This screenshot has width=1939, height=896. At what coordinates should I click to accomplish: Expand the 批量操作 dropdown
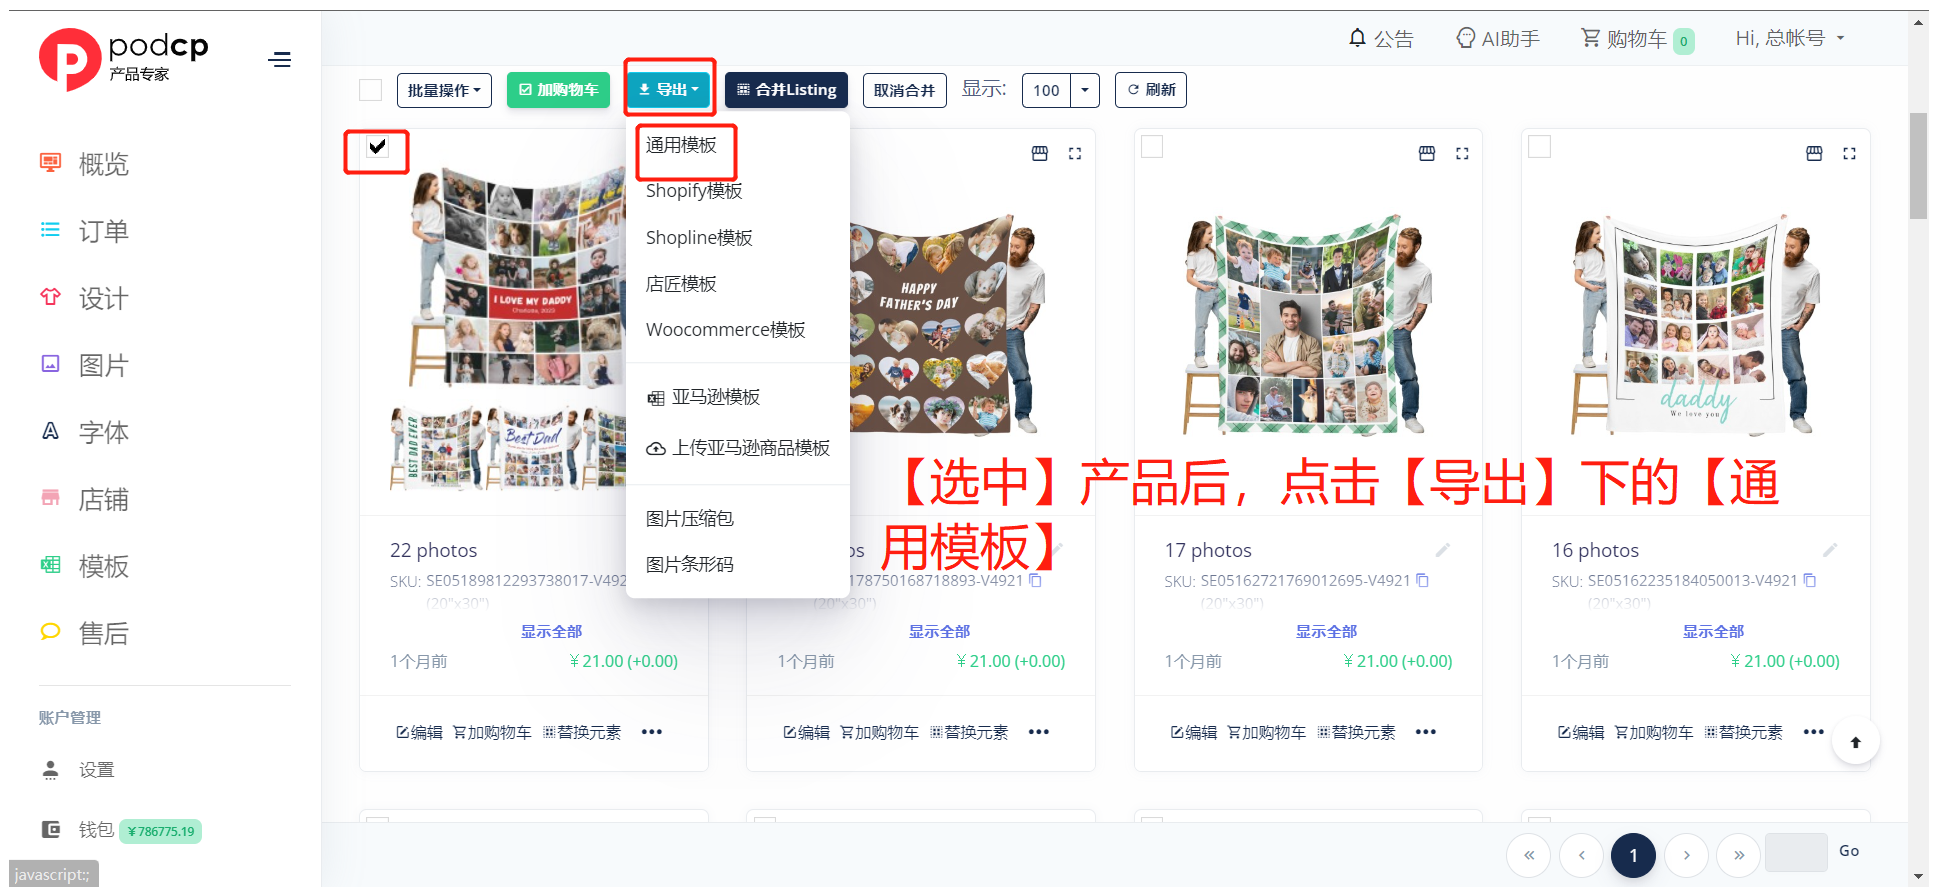click(x=444, y=90)
